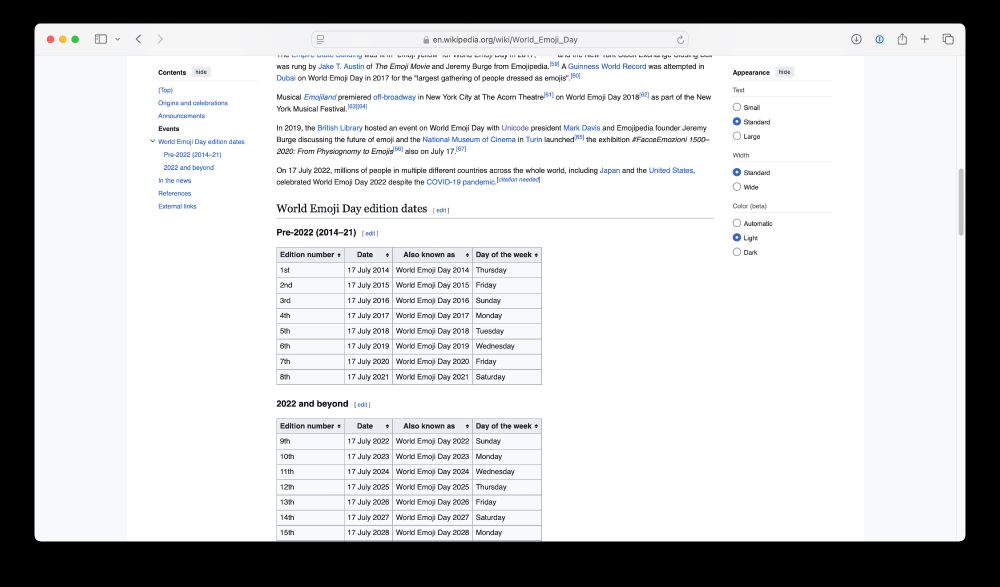1000x587 pixels.
Task: Open a new tab with plus icon
Action: pyautogui.click(x=924, y=40)
